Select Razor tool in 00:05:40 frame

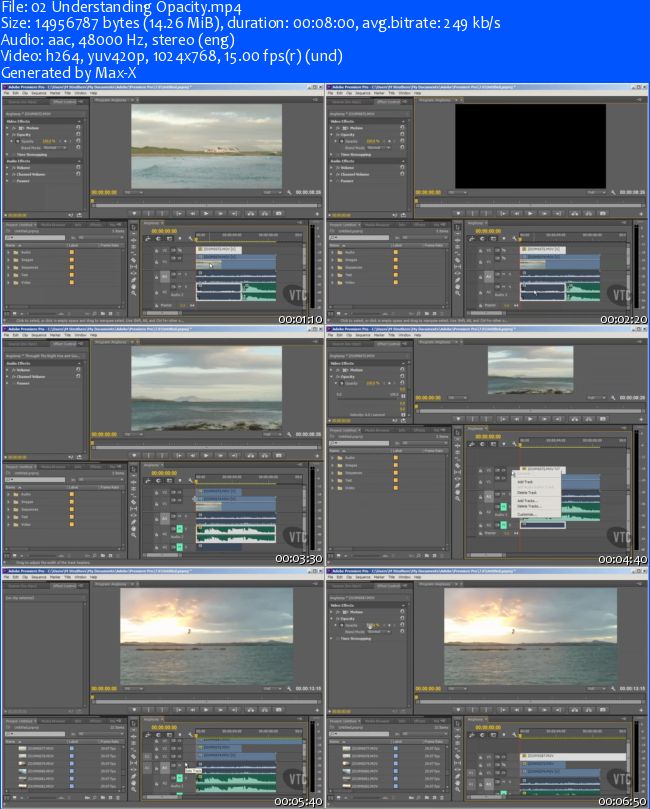tap(133, 757)
